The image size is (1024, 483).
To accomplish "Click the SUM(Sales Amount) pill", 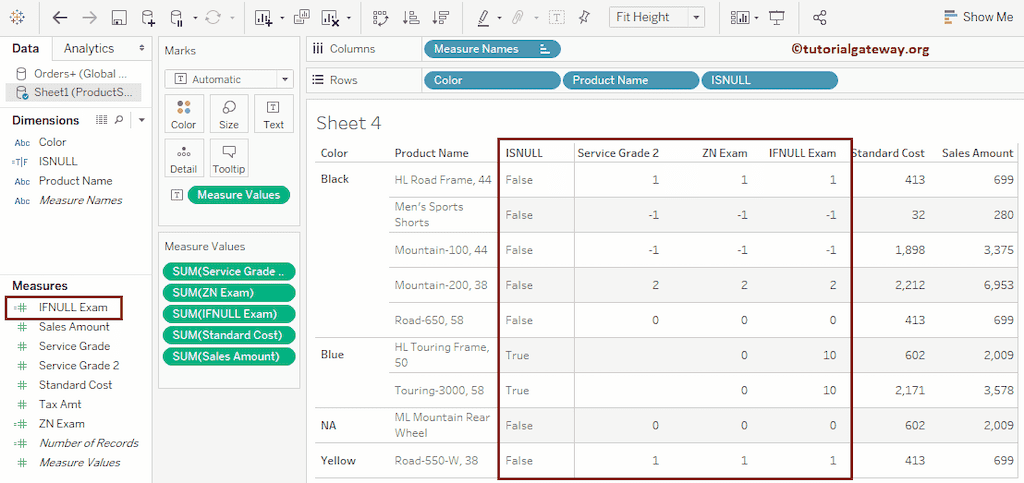I will (229, 356).
